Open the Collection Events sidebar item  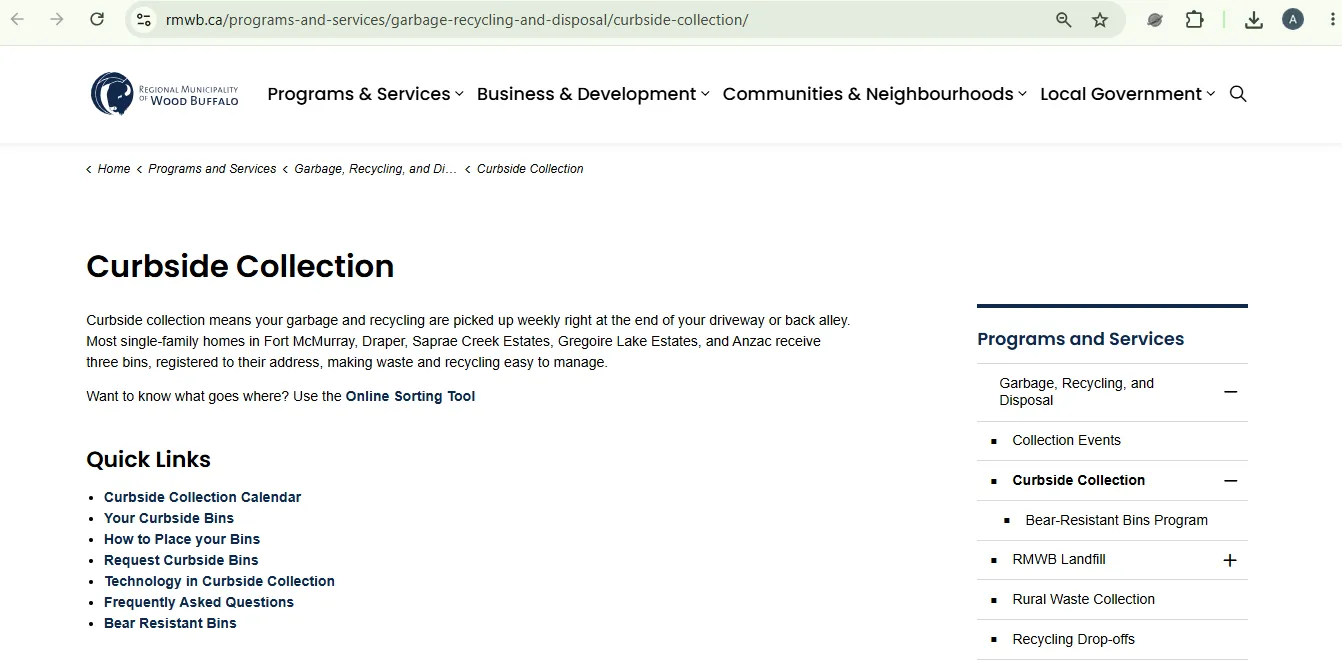[x=1066, y=440]
